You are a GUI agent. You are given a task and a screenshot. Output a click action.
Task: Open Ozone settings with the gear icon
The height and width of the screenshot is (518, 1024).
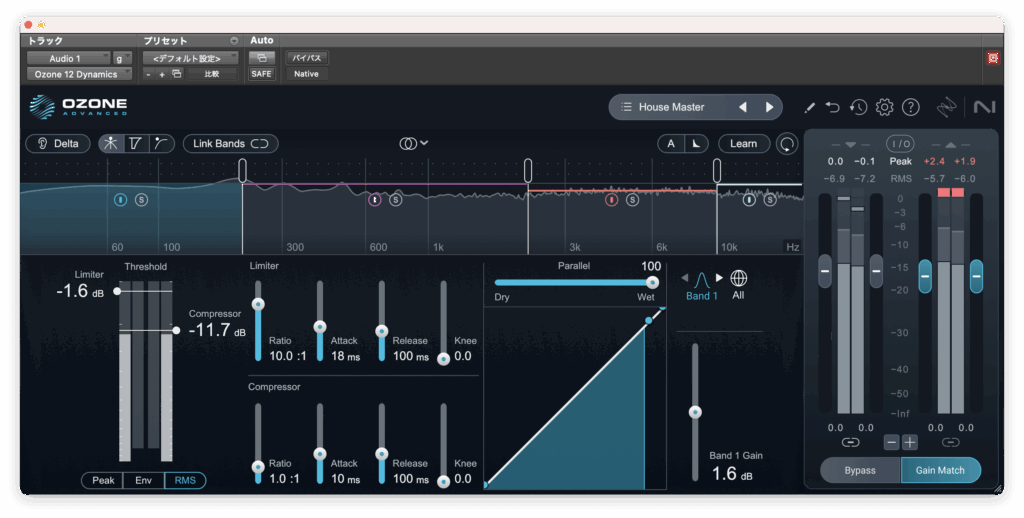[884, 107]
